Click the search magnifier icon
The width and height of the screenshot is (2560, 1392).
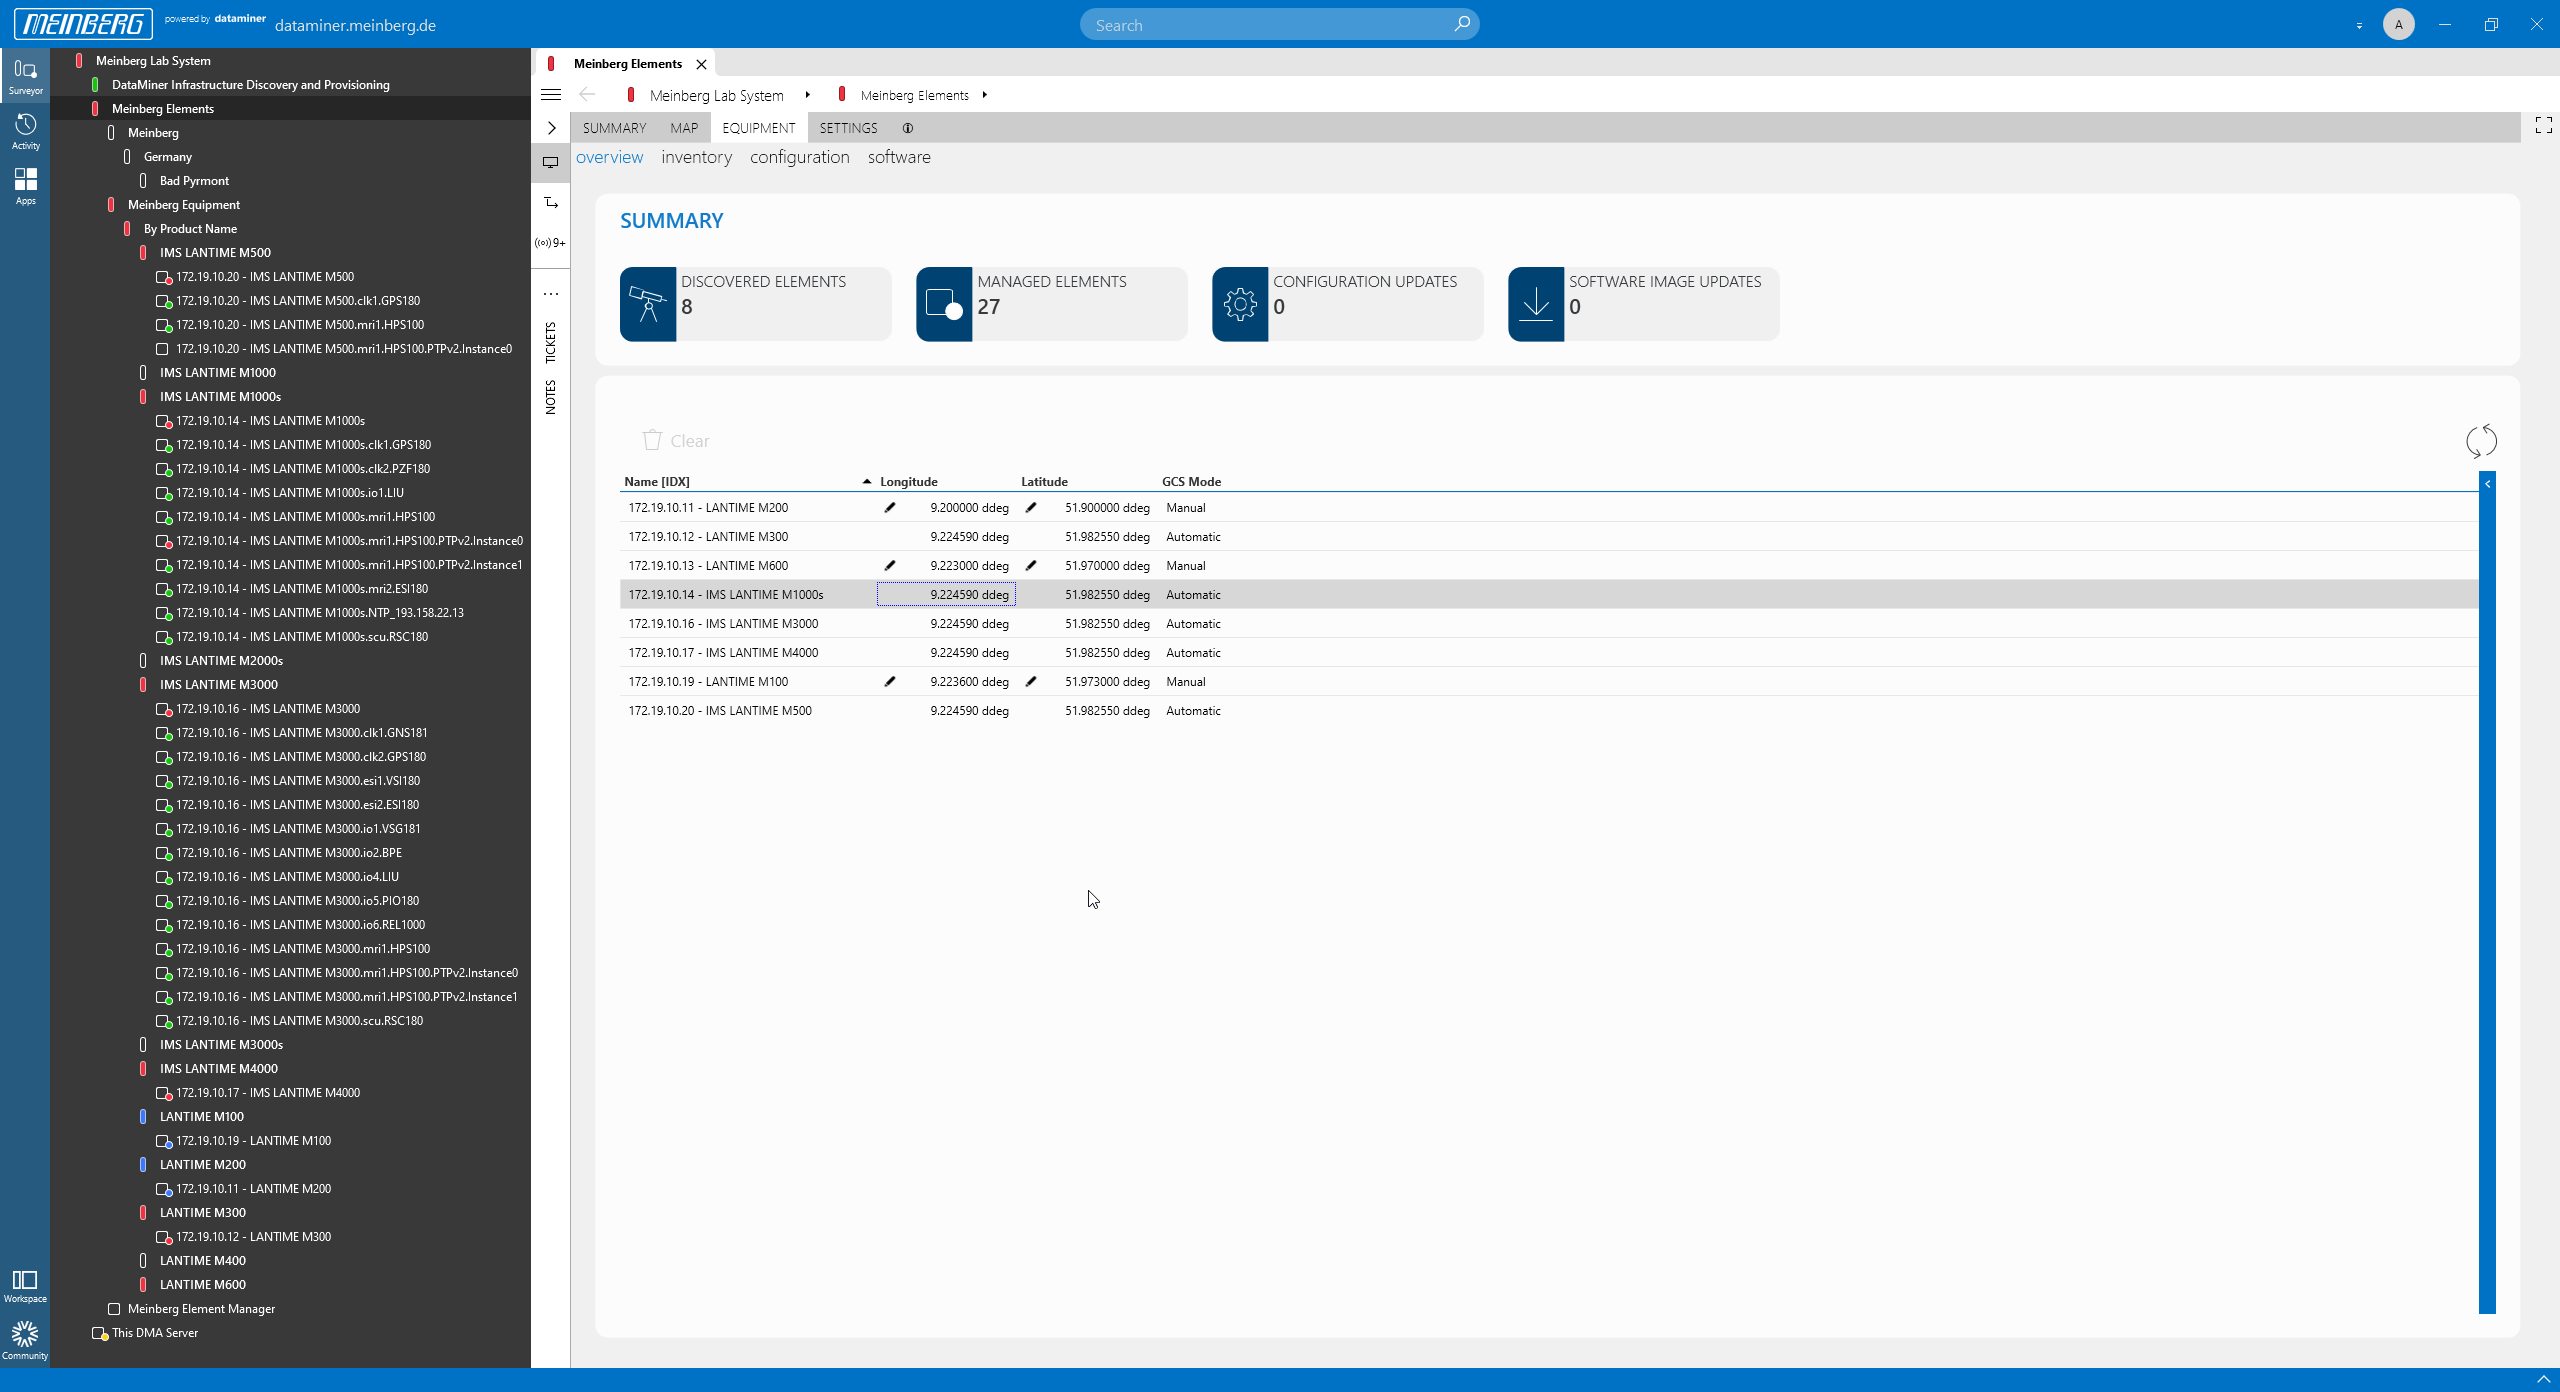point(1461,24)
